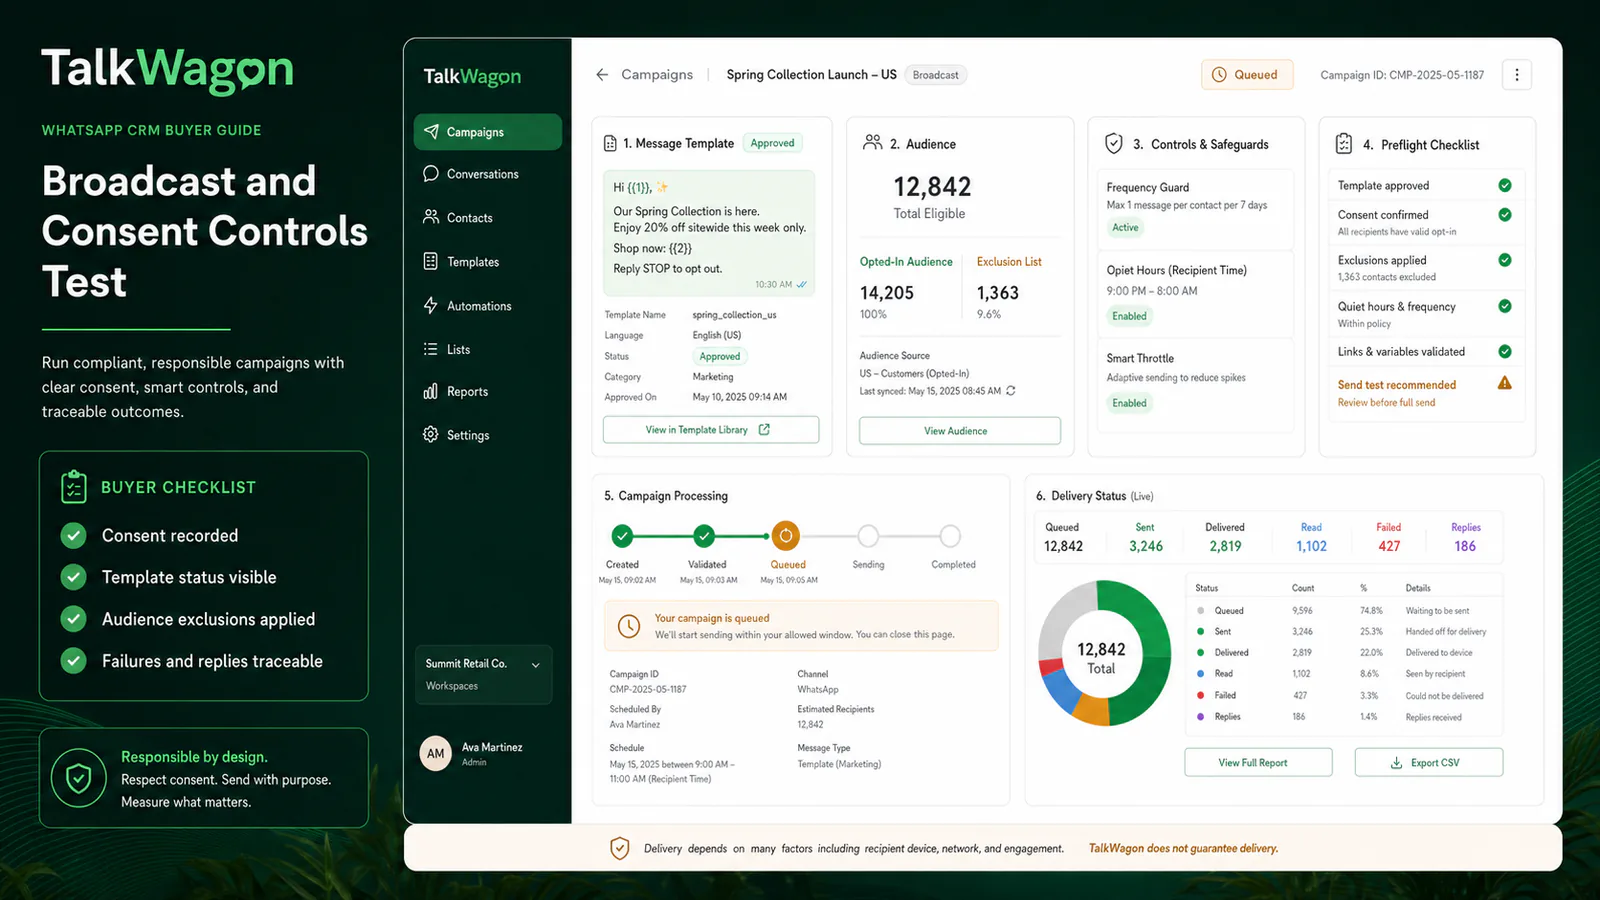
Task: Click View in Template Library button
Action: [x=711, y=430]
